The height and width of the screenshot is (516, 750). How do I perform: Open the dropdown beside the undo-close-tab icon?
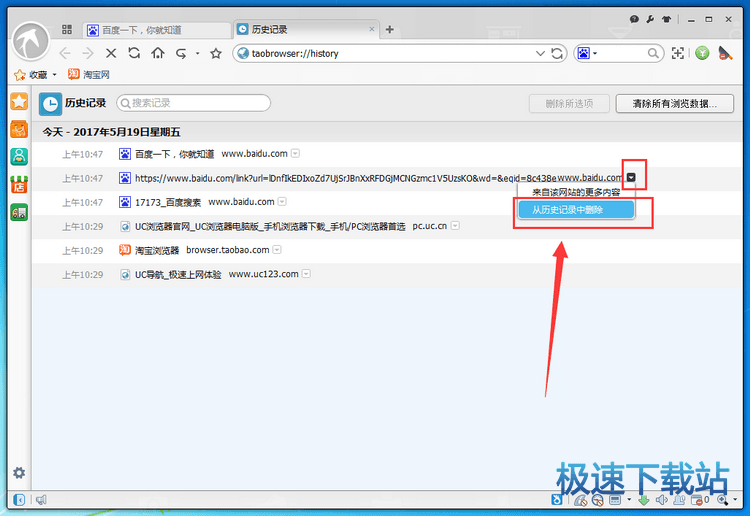[197, 54]
